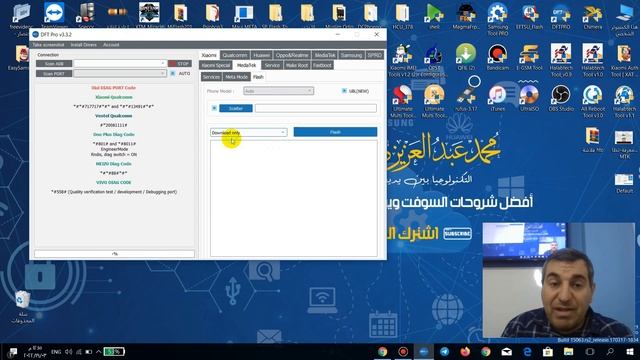The image size is (640, 360).
Task: Click the ENG language indicator in taskbar
Action: coord(56,351)
